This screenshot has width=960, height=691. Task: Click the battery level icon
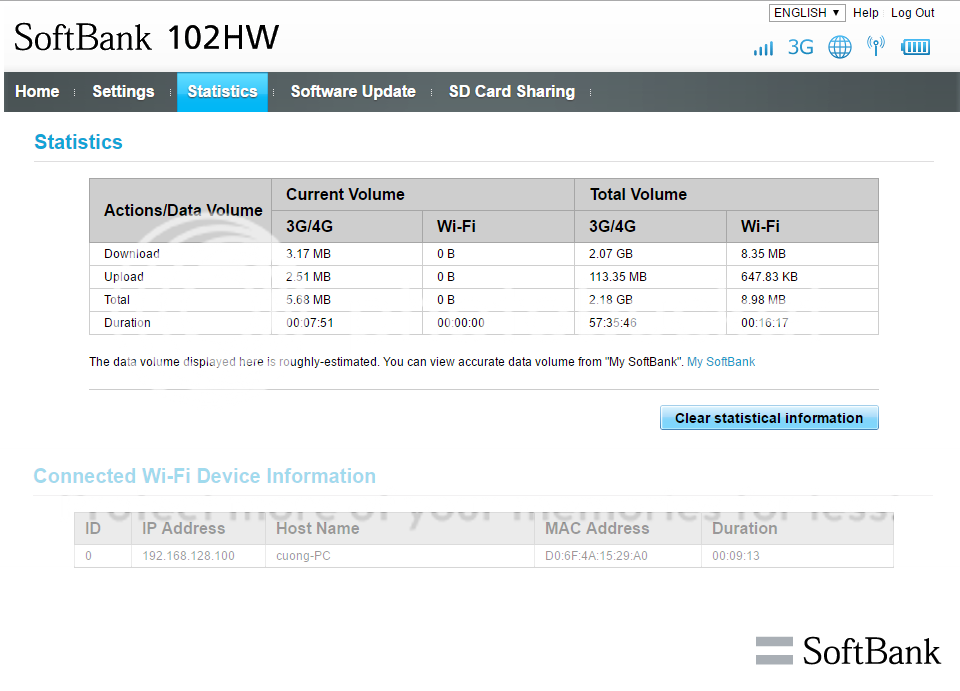point(915,47)
